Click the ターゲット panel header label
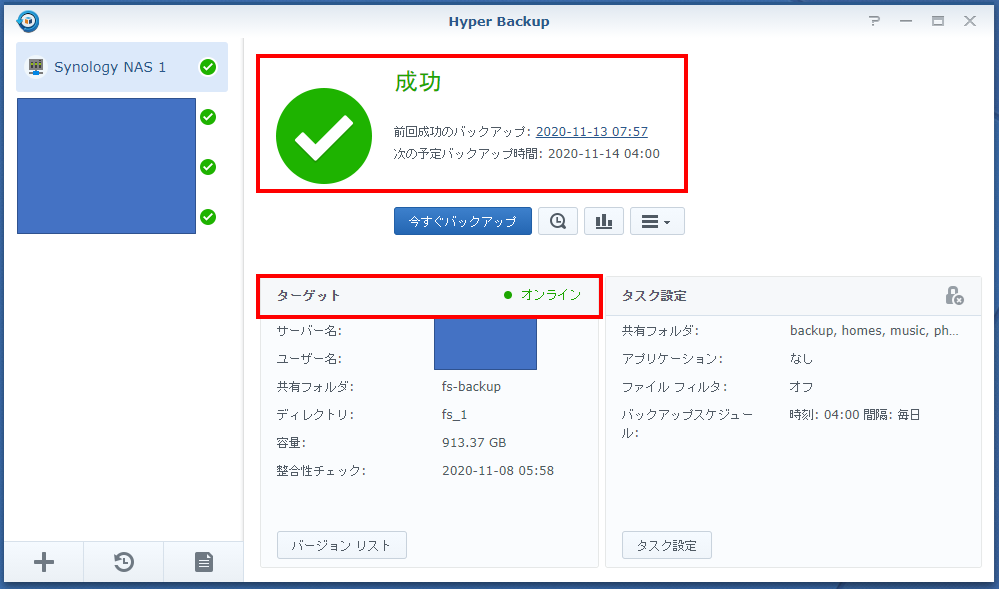Image resolution: width=999 pixels, height=589 pixels. point(309,296)
